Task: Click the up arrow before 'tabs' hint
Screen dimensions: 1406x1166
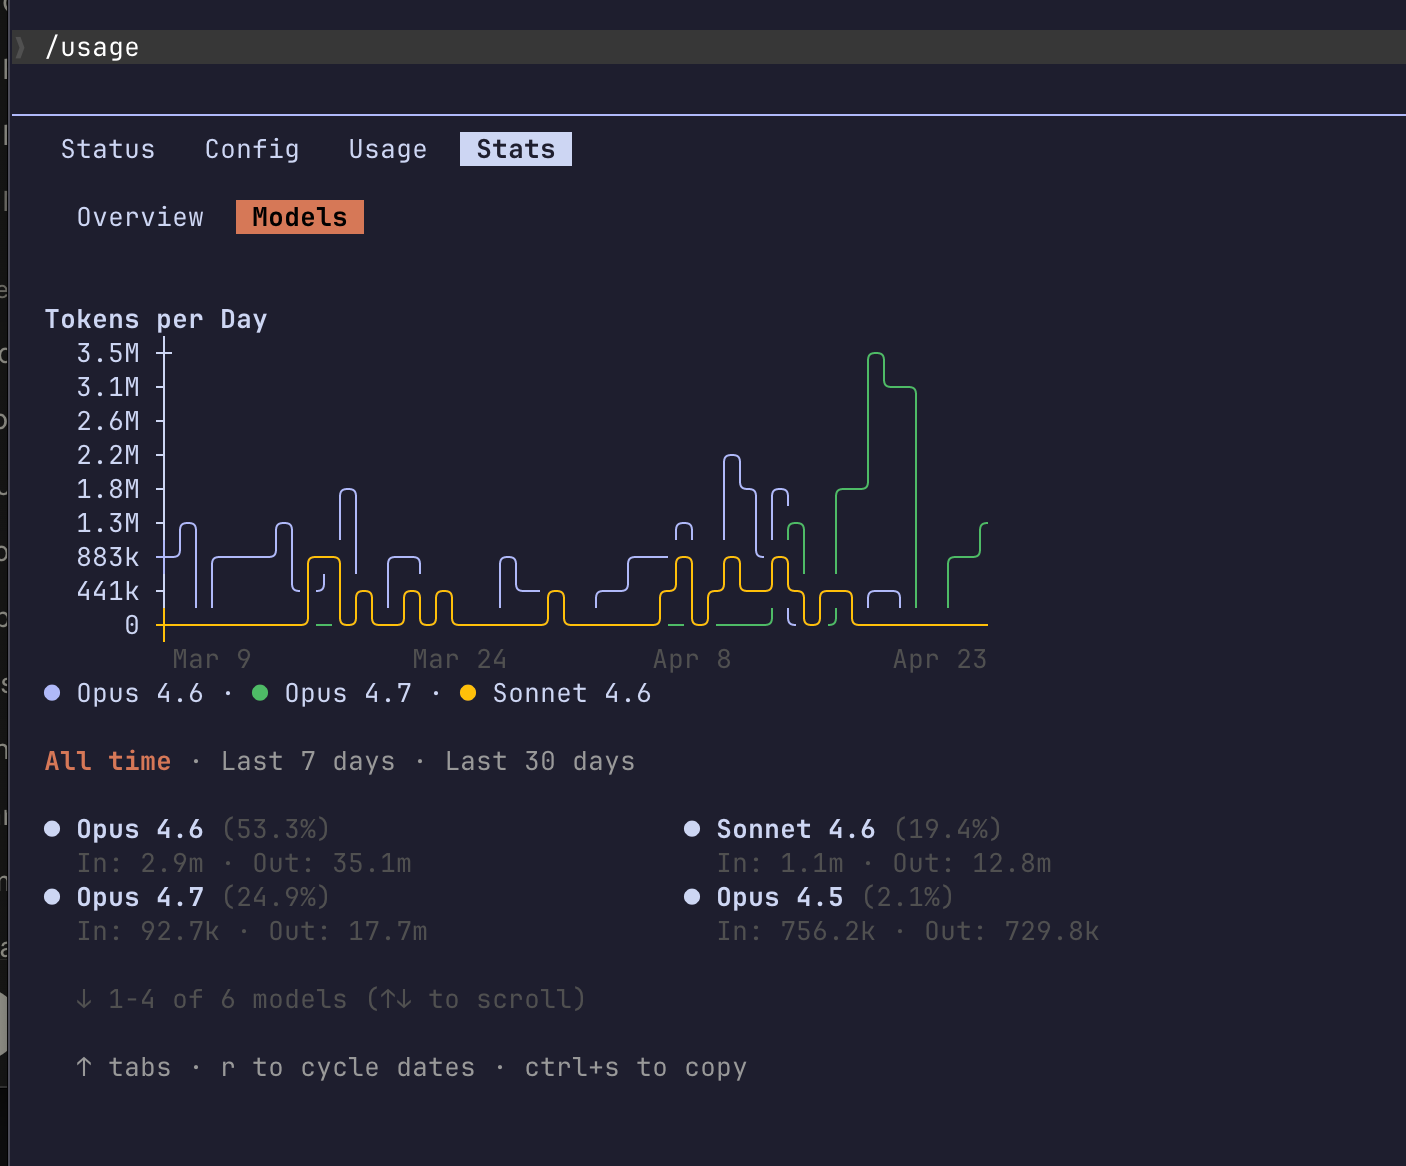Action: click(84, 1067)
